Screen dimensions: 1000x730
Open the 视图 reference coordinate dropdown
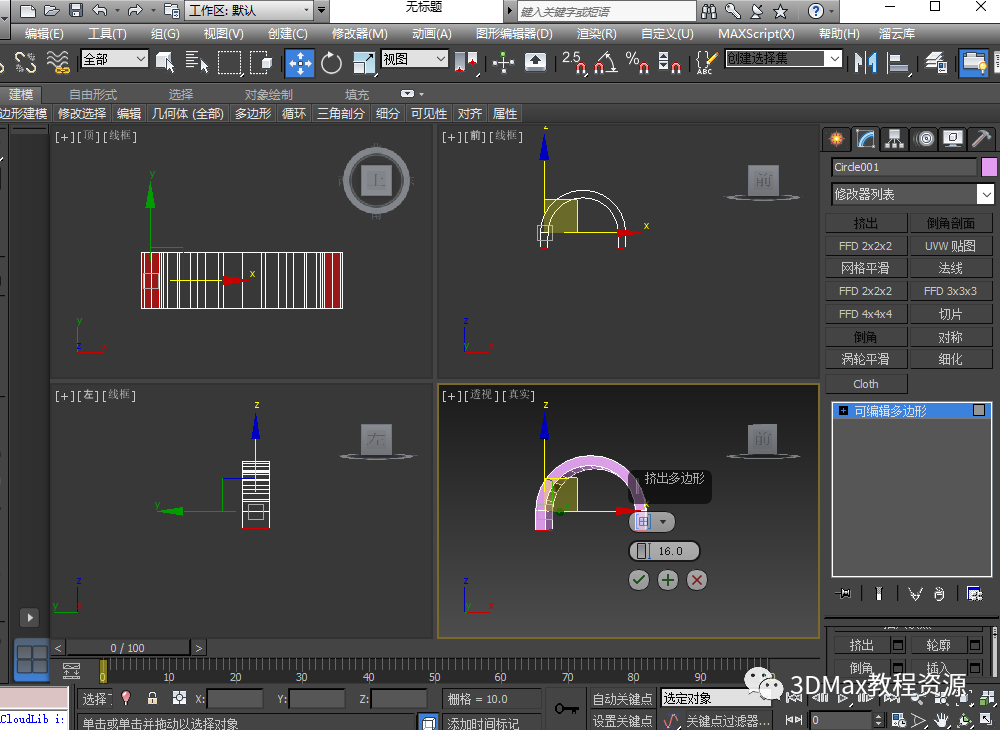coord(415,60)
